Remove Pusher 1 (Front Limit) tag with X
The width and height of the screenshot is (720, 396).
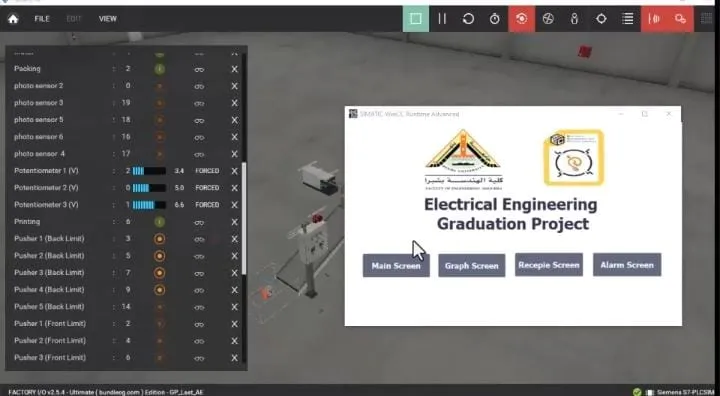pos(235,324)
